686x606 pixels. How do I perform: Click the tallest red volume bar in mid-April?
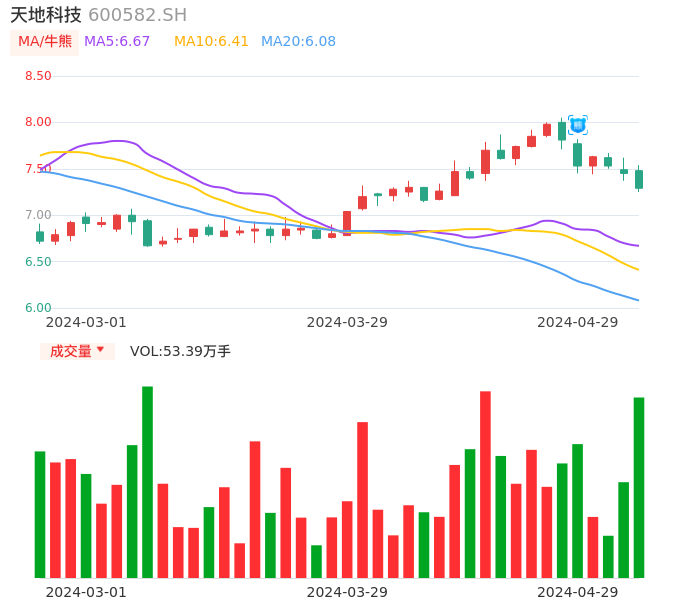click(485, 484)
